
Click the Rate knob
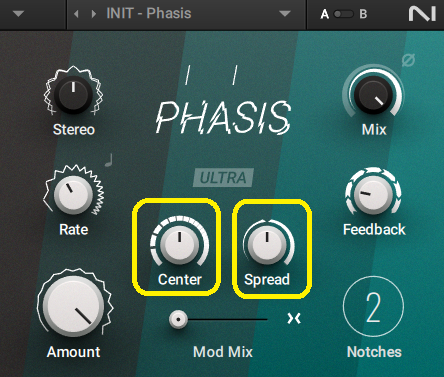tap(73, 195)
